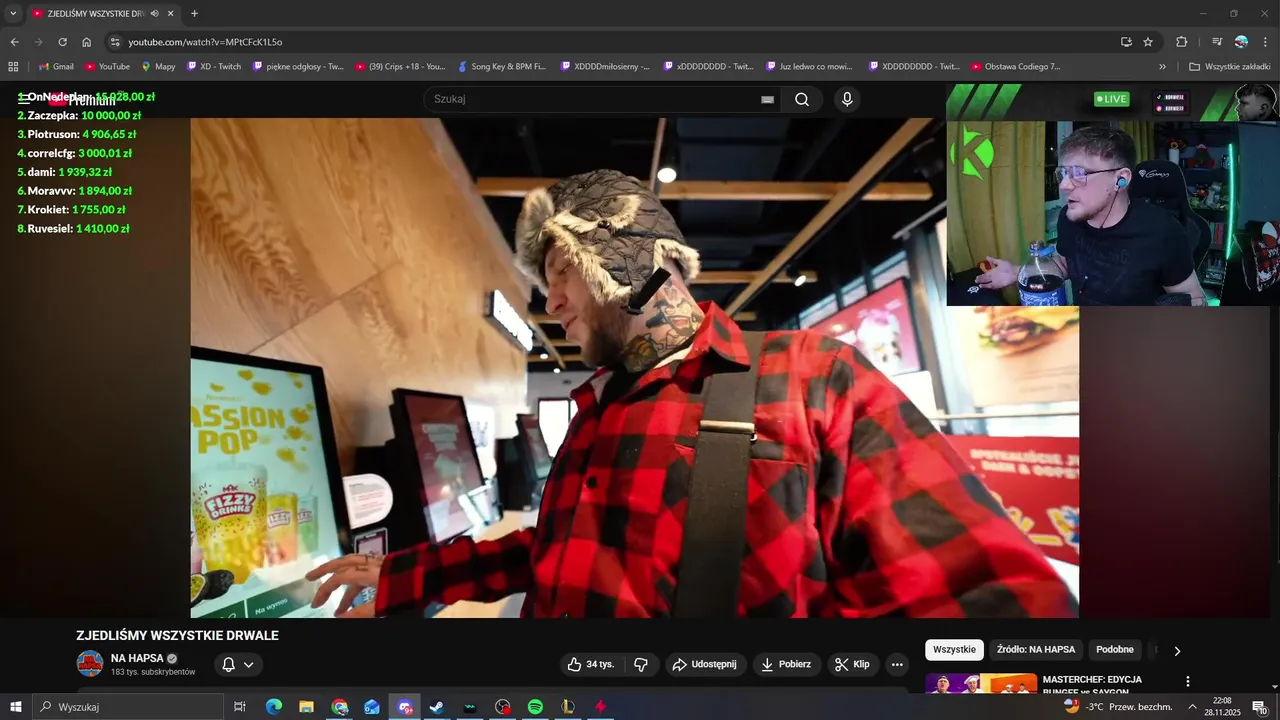Open the YouTube hamburger guide menu
1280x720 pixels.
coord(24,99)
